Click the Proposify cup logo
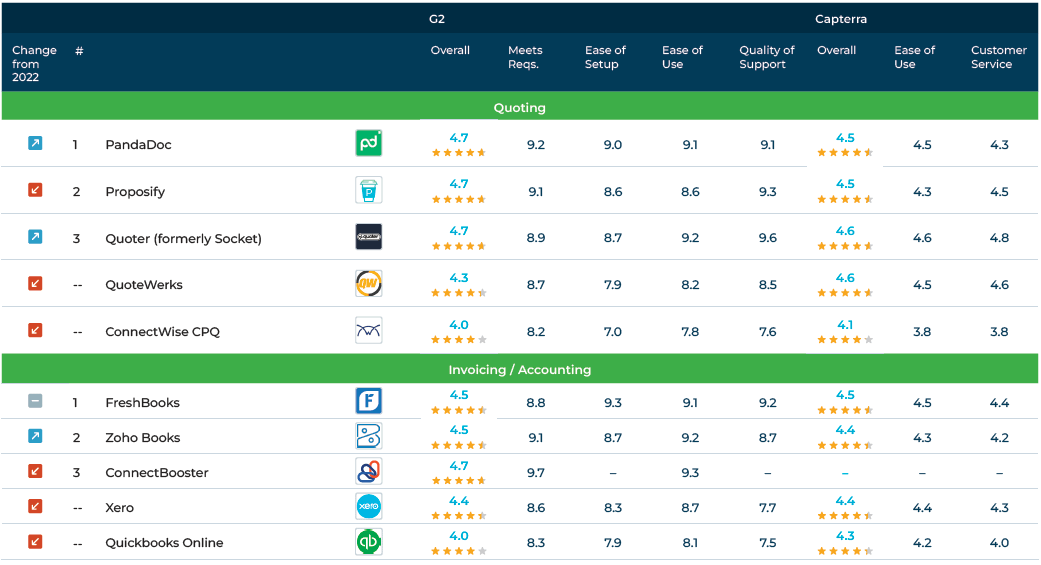This screenshot has height=565, width=1041. tap(368, 191)
